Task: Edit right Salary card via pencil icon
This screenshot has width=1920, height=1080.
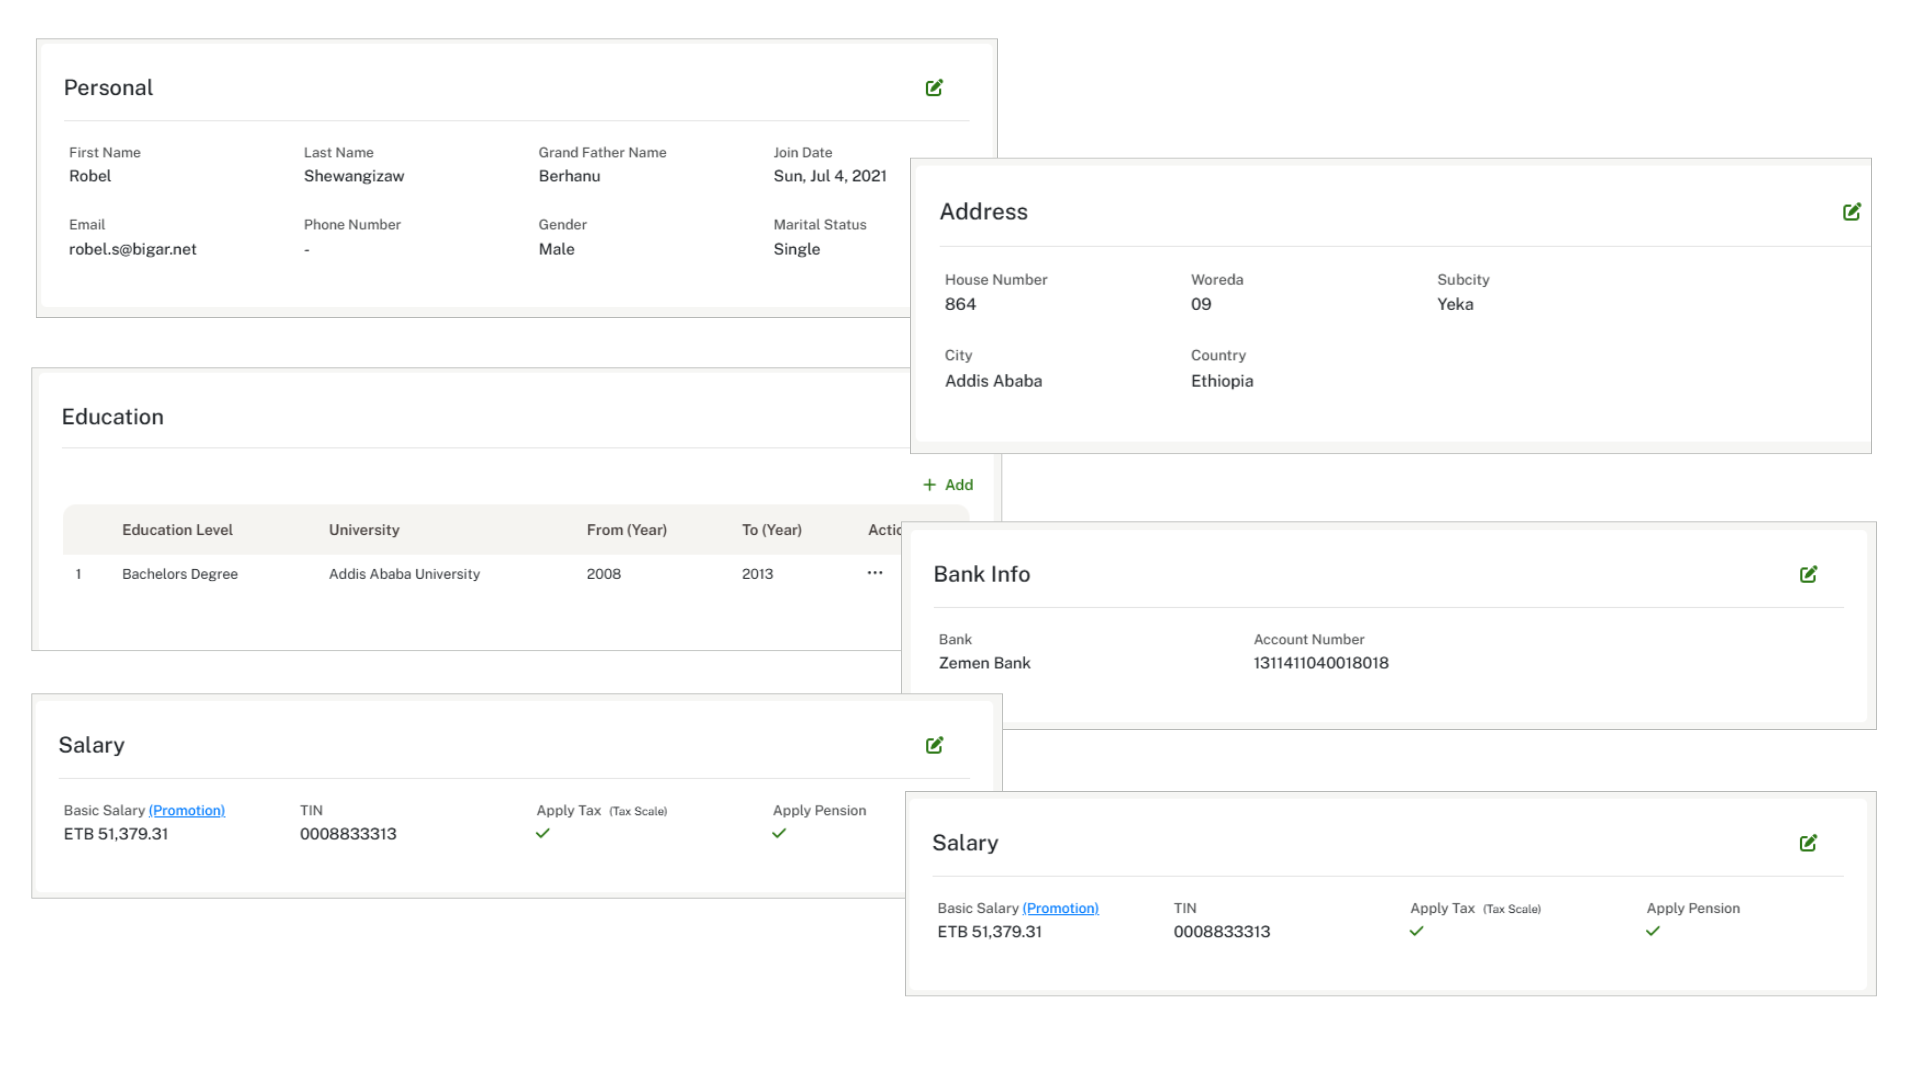Action: [1808, 843]
